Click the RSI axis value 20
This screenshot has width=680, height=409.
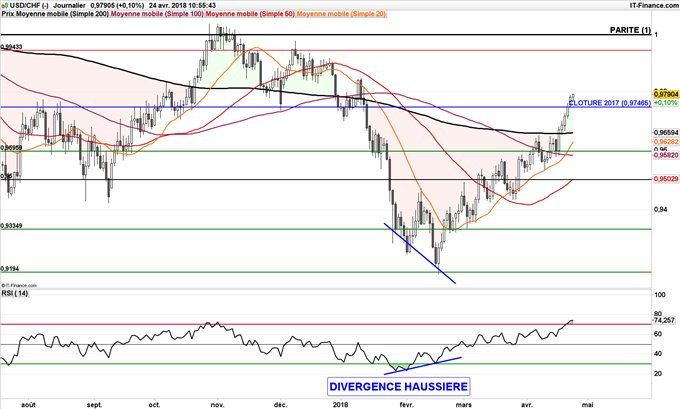pyautogui.click(x=658, y=373)
